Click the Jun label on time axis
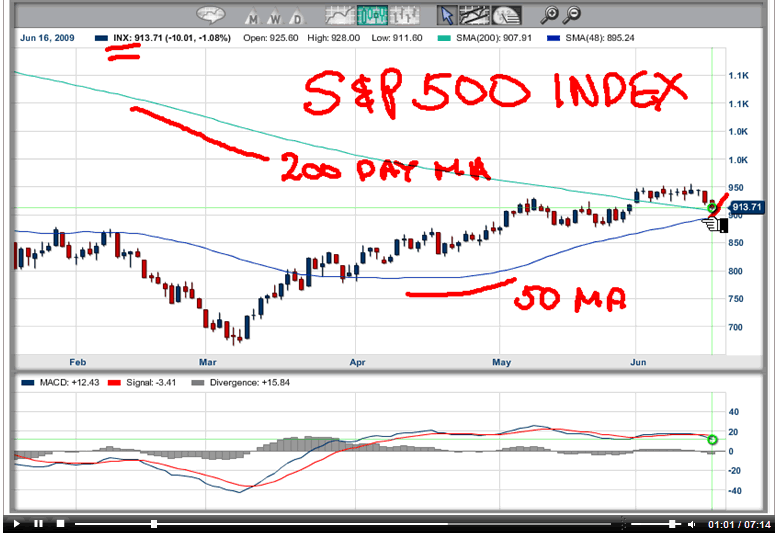The image size is (779, 537). [x=638, y=362]
